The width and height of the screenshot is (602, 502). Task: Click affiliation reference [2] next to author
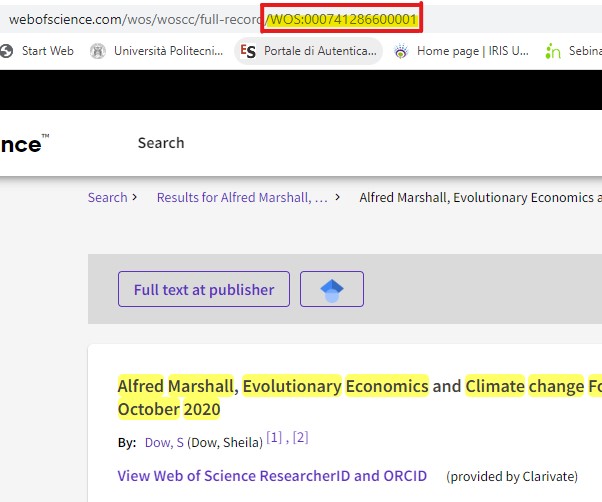pos(300,438)
